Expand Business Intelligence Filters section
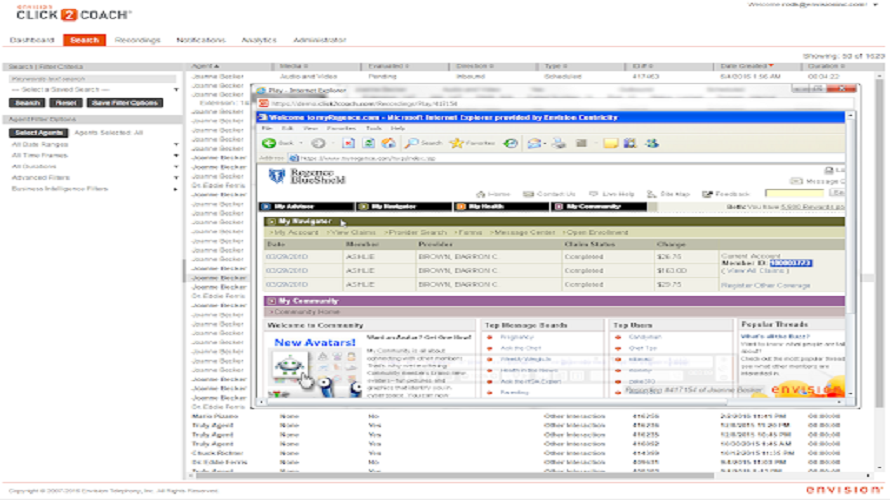Screen dimensions: 890x500 pos(94,189)
